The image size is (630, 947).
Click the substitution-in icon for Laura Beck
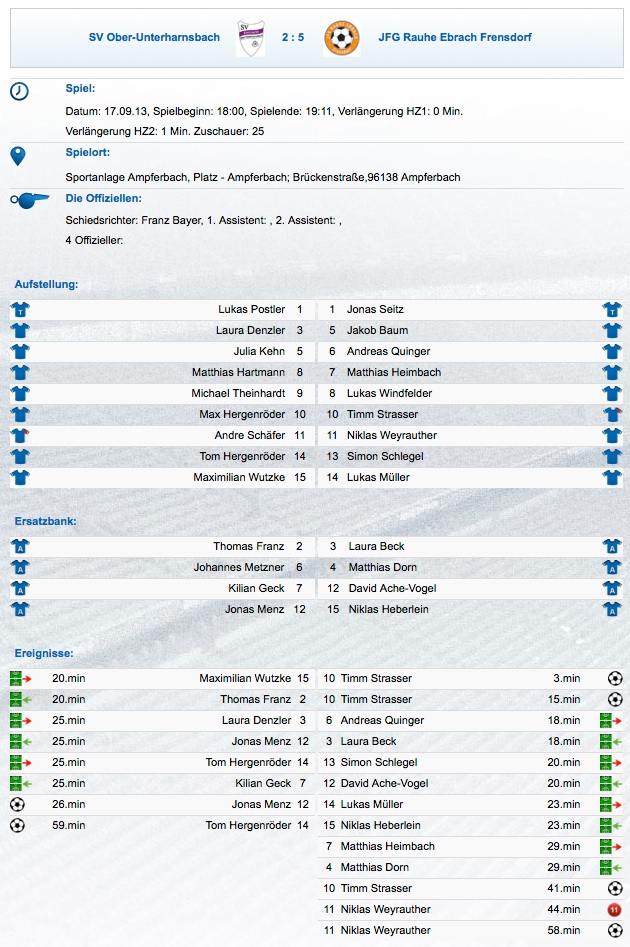(x=611, y=742)
